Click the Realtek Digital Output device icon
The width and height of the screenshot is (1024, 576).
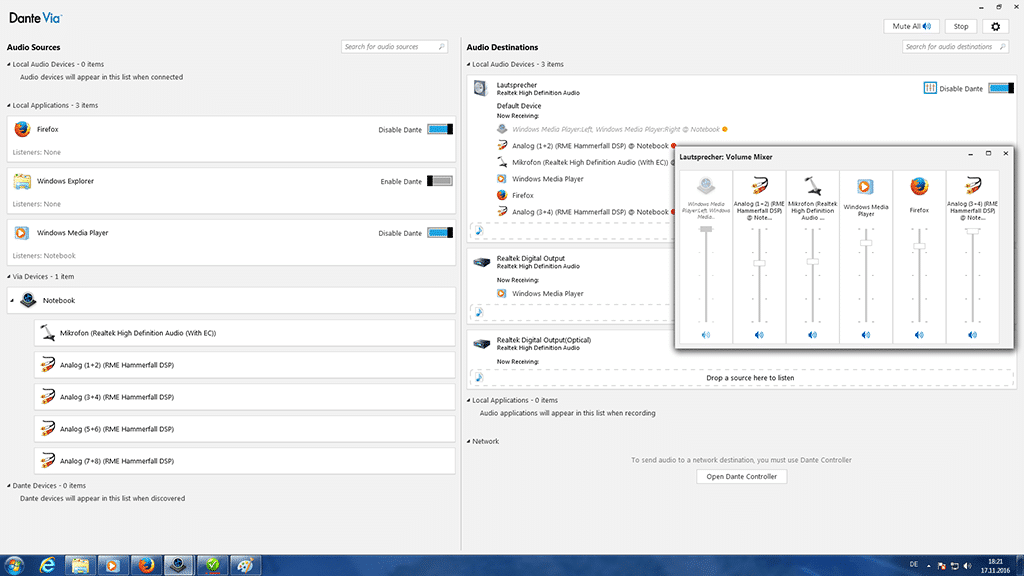coord(481,262)
